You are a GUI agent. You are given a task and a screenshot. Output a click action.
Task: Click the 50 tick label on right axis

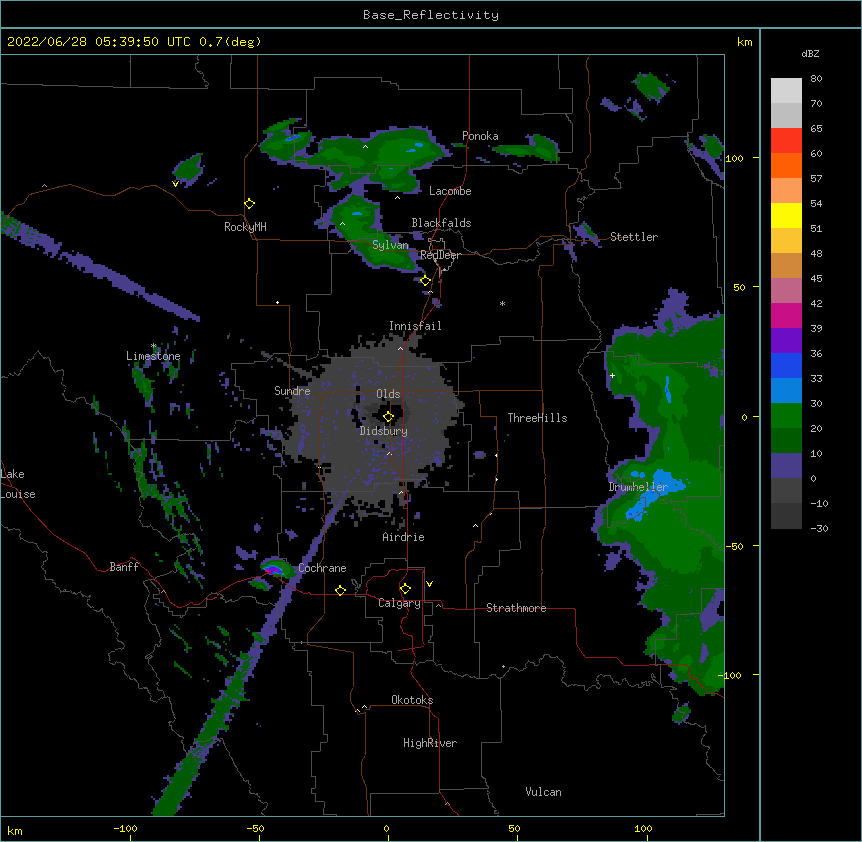pos(739,287)
